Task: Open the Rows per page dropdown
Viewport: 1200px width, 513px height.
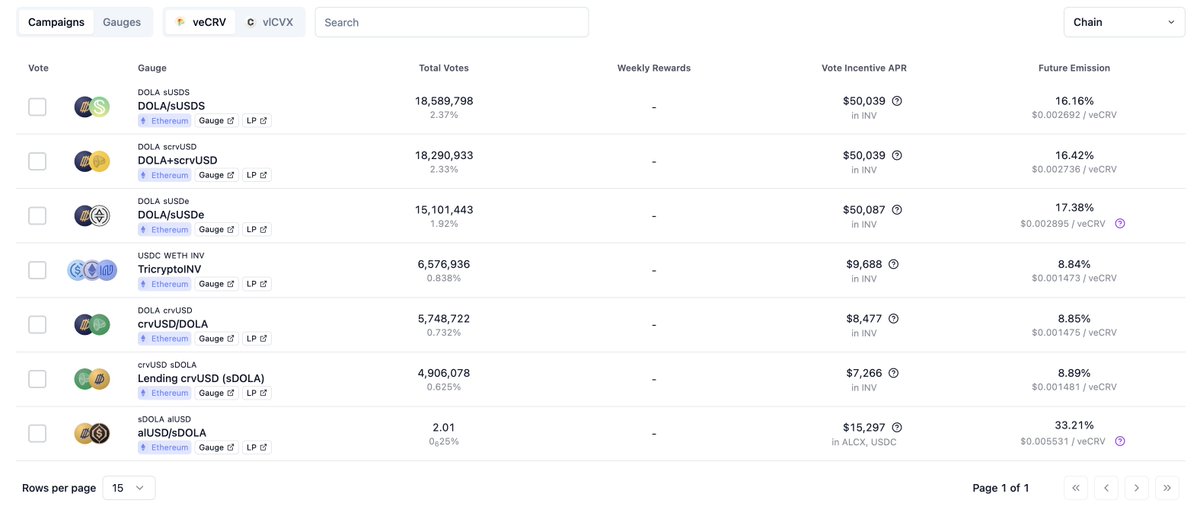Action: (x=129, y=488)
